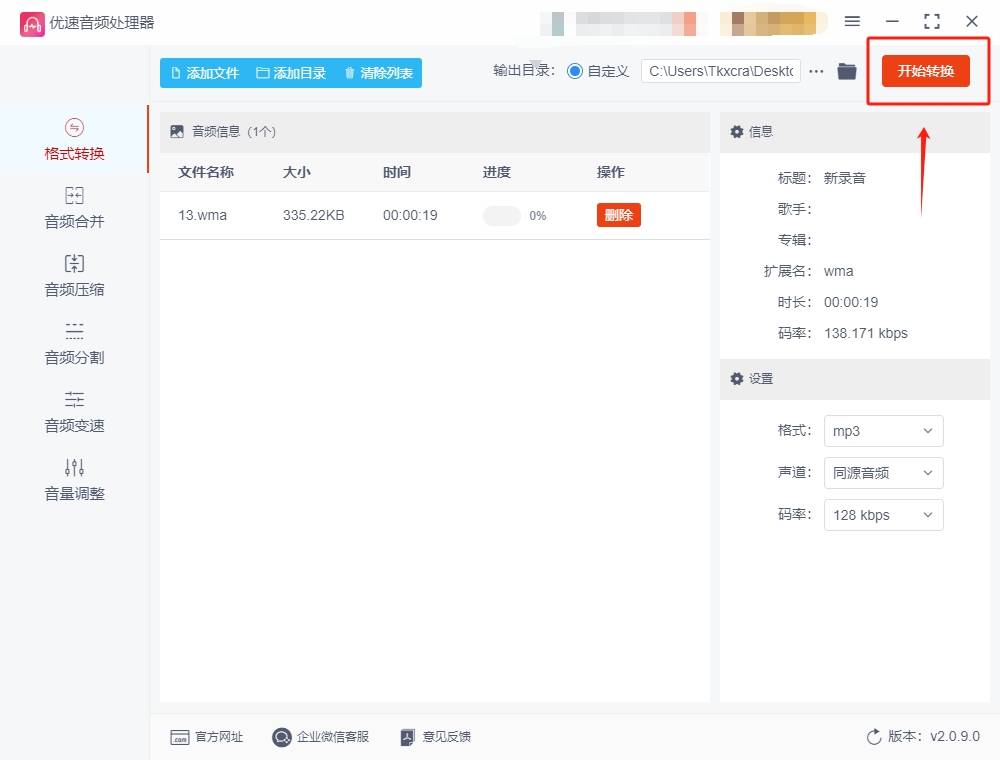The height and width of the screenshot is (760, 1000).
Task: Switch to Audio Merge (音频合并) tab
Action: click(74, 208)
